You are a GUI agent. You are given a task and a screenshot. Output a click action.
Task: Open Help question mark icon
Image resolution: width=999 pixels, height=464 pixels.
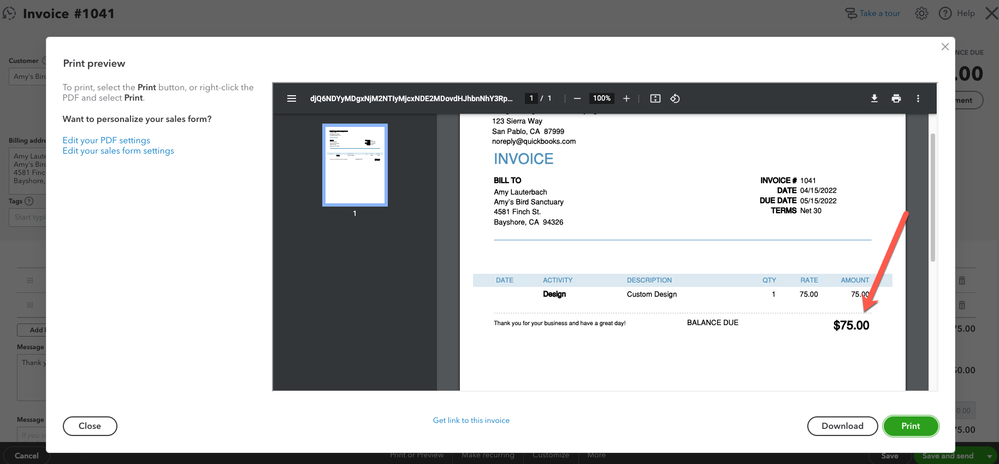(x=945, y=13)
